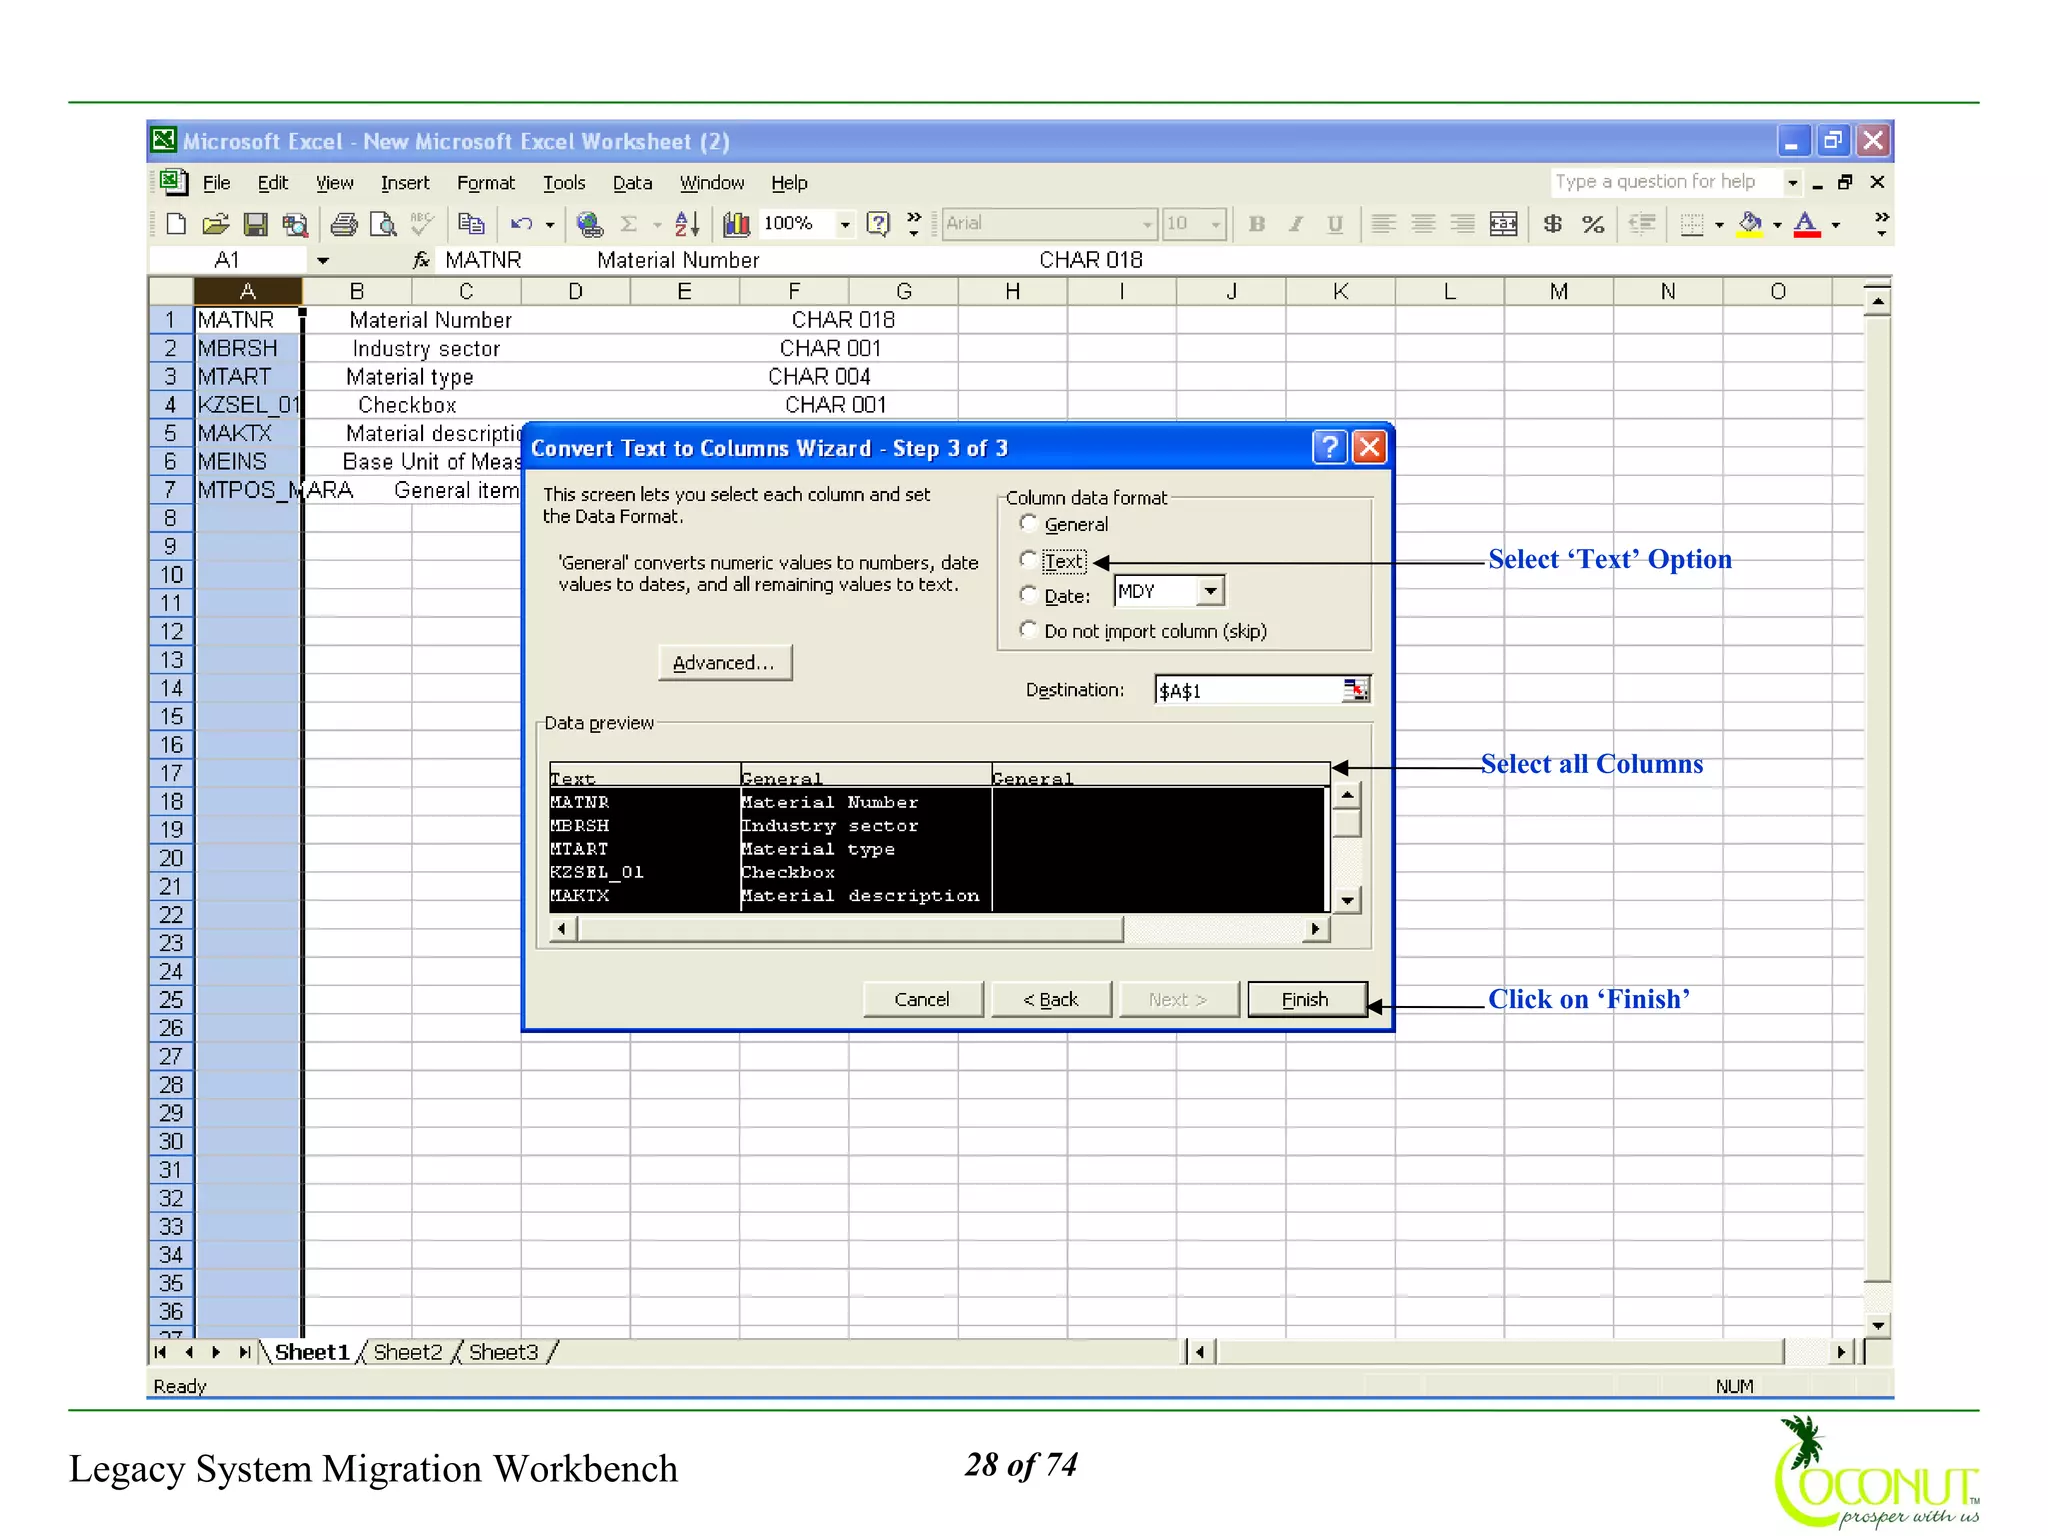Viewport: 2048px width, 1536px height.
Task: Click the Font Color red A icon
Action: pos(1806,224)
